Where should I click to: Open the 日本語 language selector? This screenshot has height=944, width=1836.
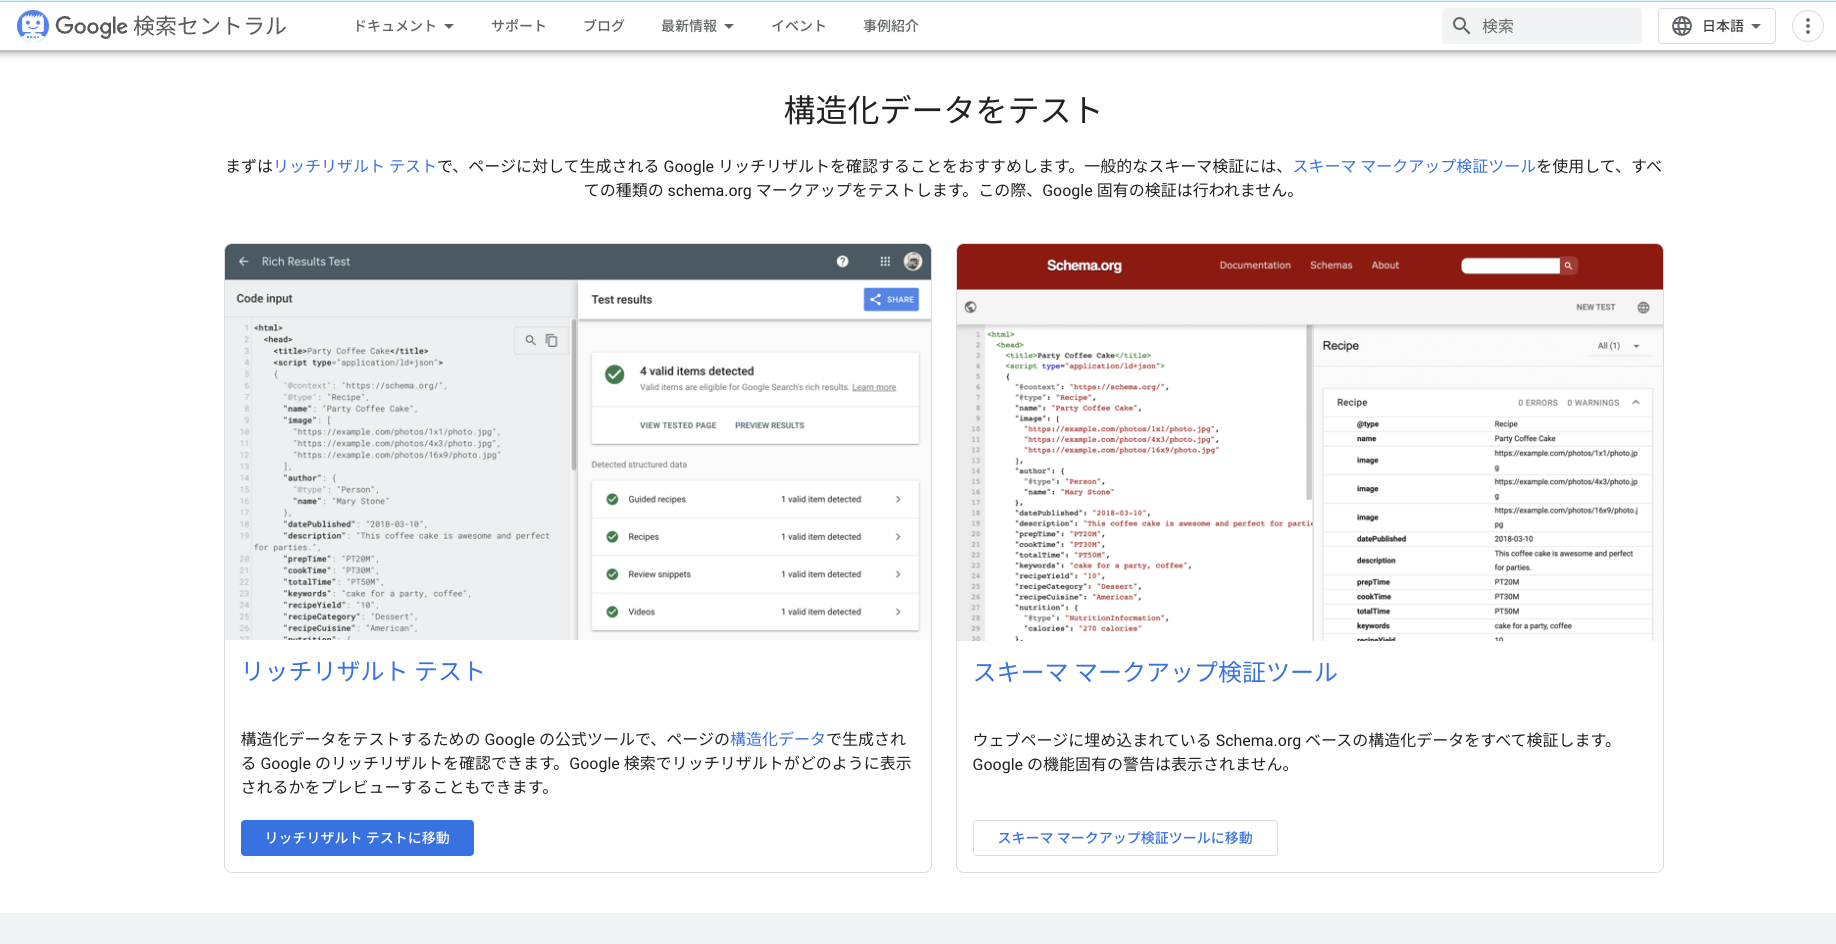1716,26
